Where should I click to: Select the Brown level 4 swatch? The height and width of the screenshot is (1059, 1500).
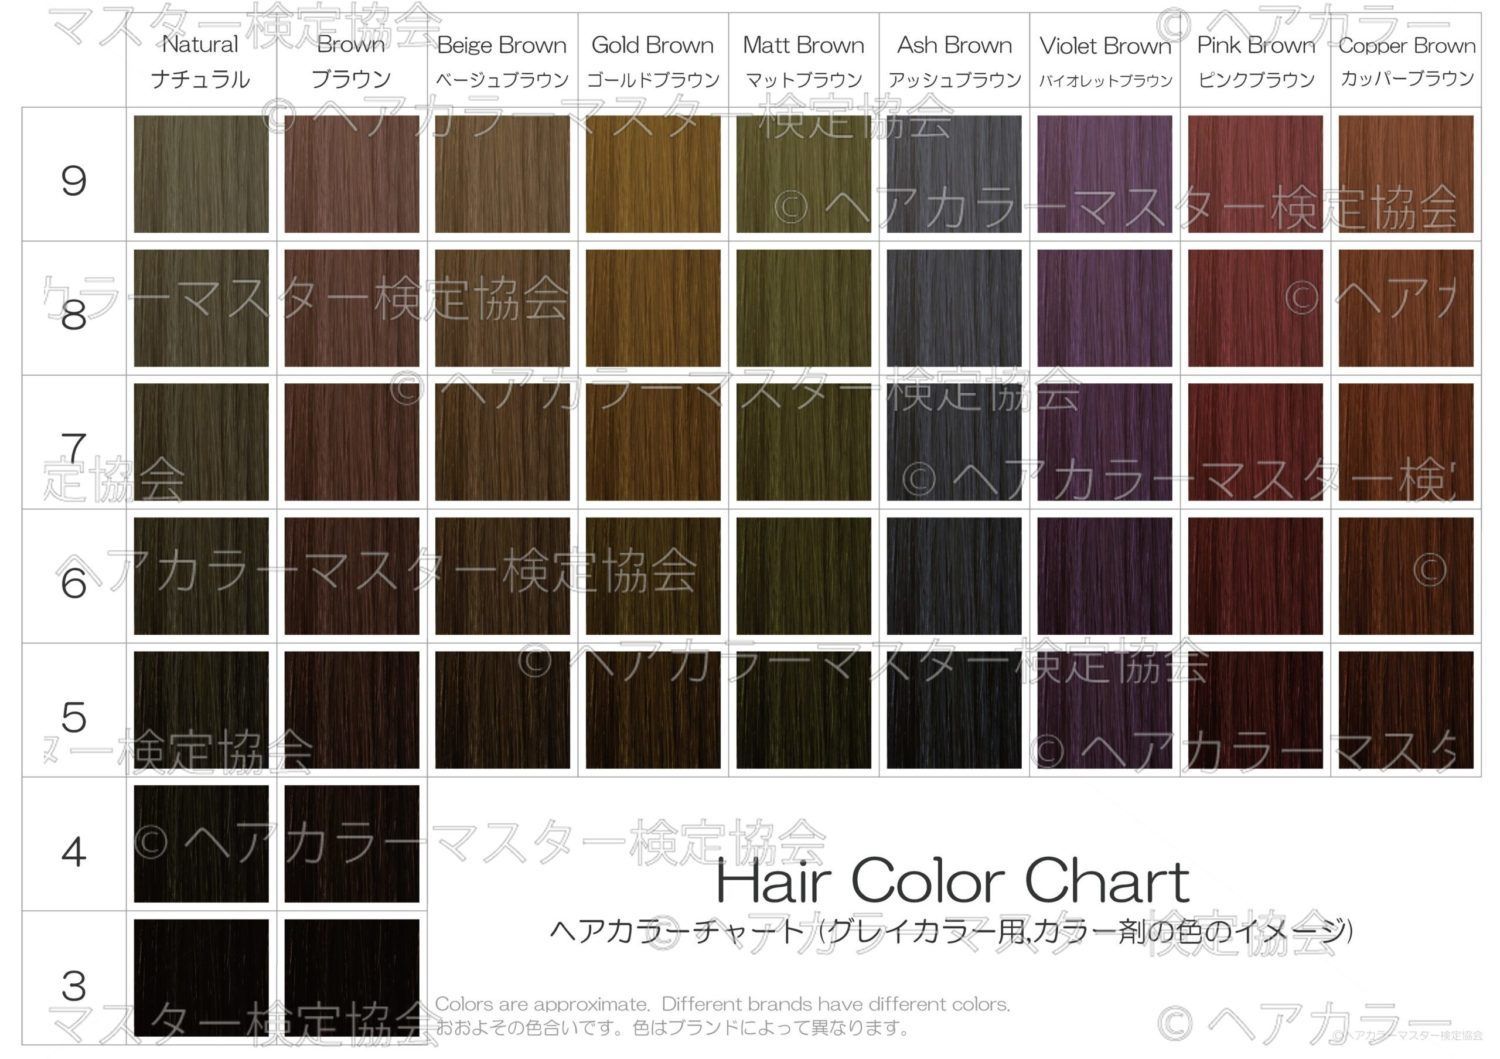click(x=351, y=844)
